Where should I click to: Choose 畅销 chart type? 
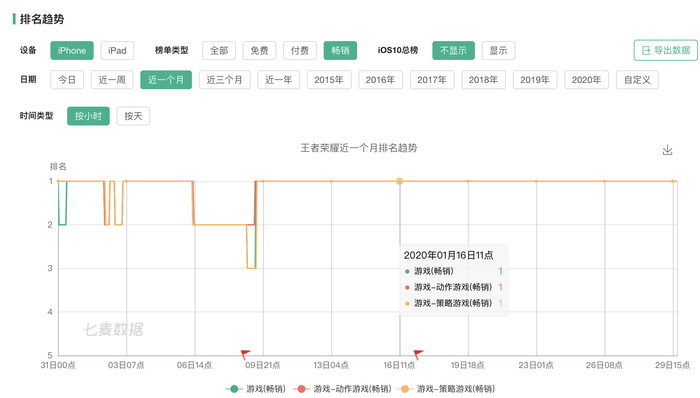tap(340, 50)
